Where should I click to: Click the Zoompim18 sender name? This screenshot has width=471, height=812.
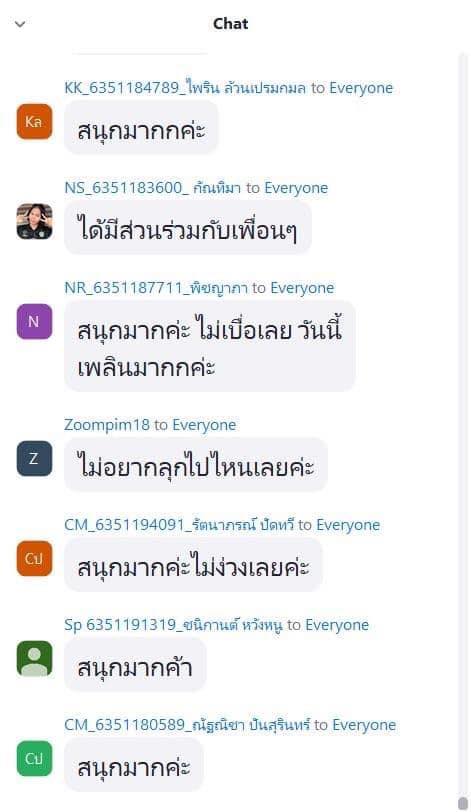tap(107, 425)
